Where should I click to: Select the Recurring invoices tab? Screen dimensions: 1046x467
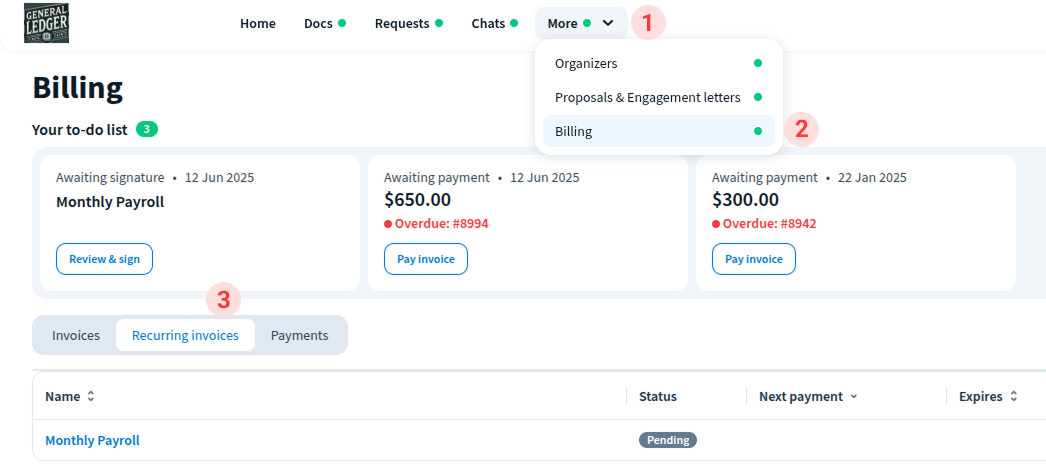tap(185, 335)
